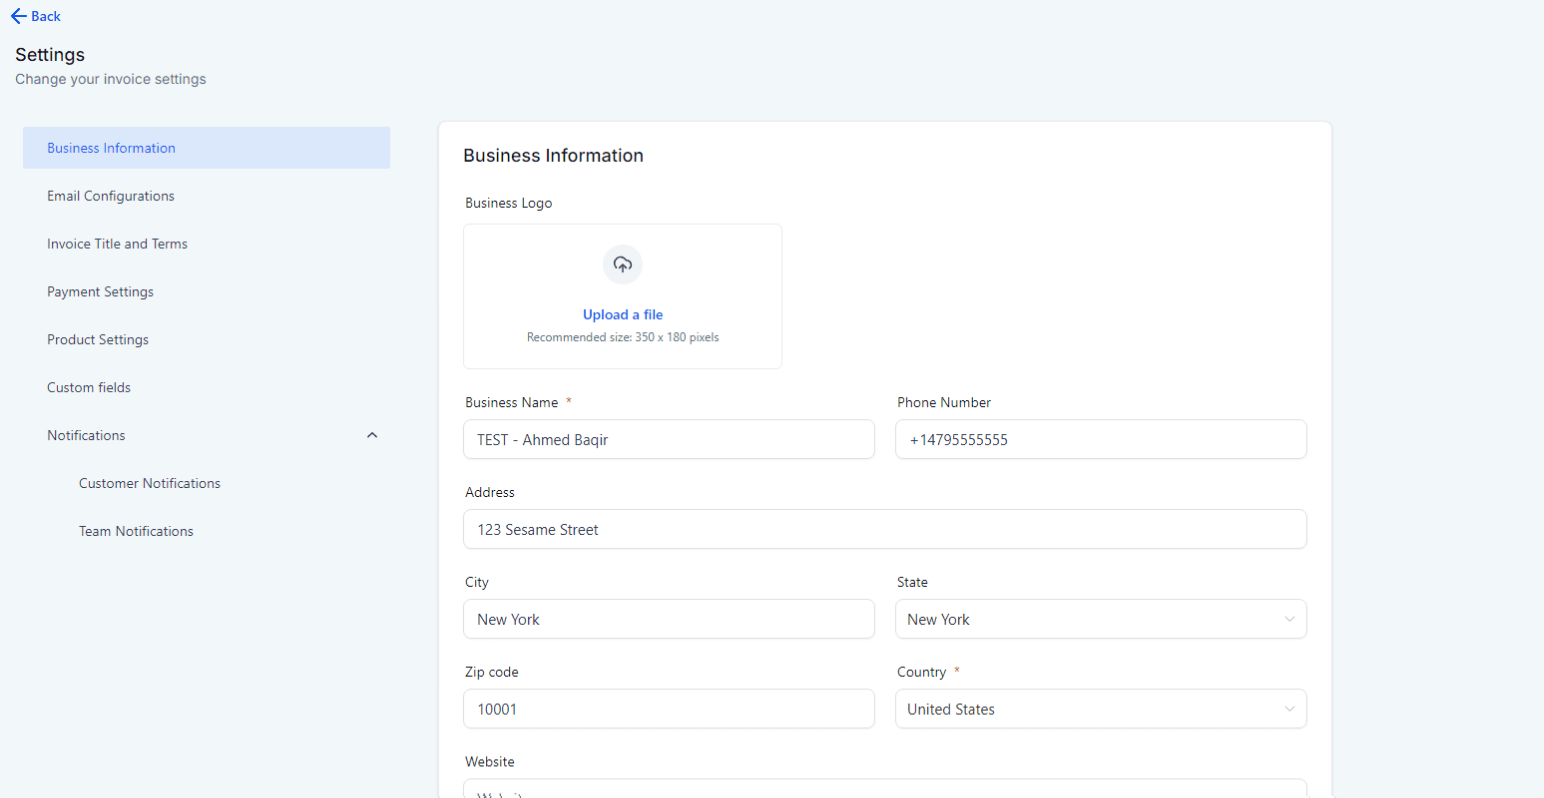Image resolution: width=1544 pixels, height=798 pixels.
Task: Click the Address input field
Action: click(884, 529)
